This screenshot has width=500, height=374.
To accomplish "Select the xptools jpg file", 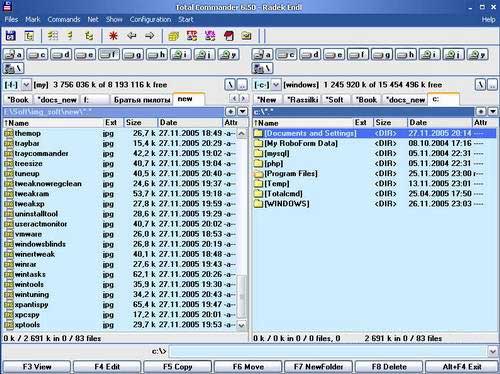I will coord(120,325).
